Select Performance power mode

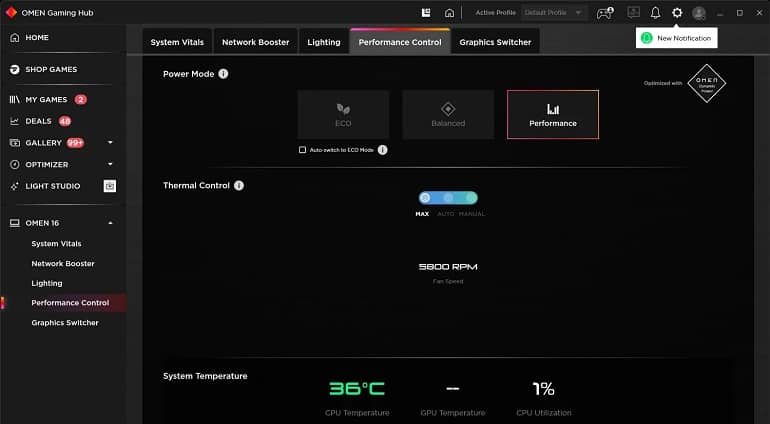(x=553, y=114)
